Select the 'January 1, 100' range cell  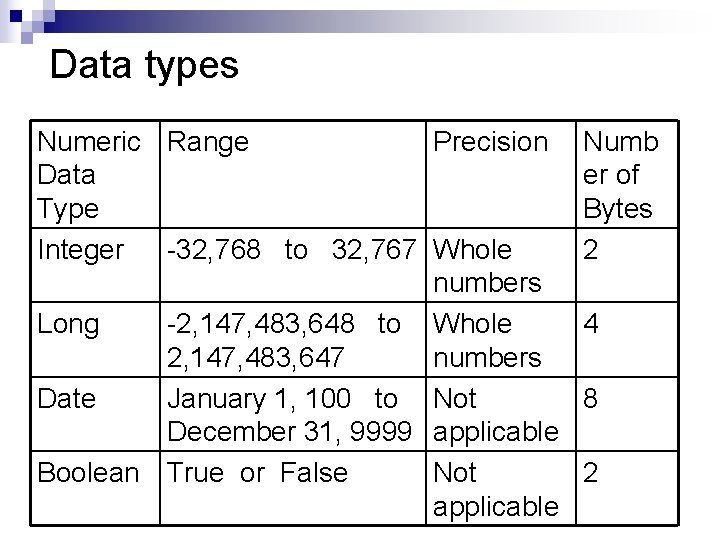293,414
